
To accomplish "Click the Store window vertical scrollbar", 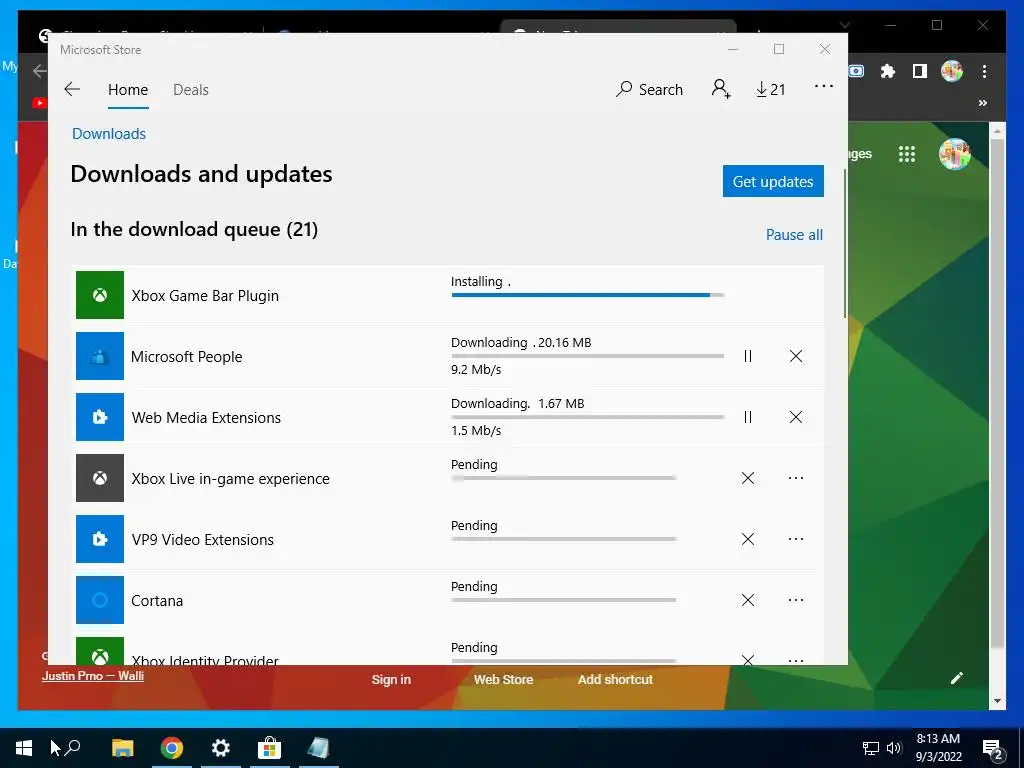I will coord(845,243).
